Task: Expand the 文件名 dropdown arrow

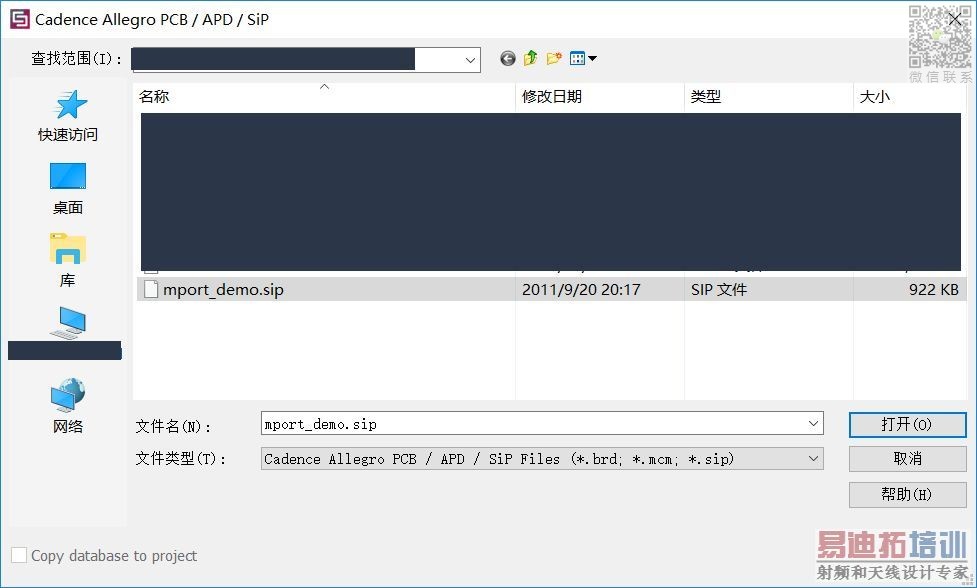Action: pyautogui.click(x=813, y=424)
